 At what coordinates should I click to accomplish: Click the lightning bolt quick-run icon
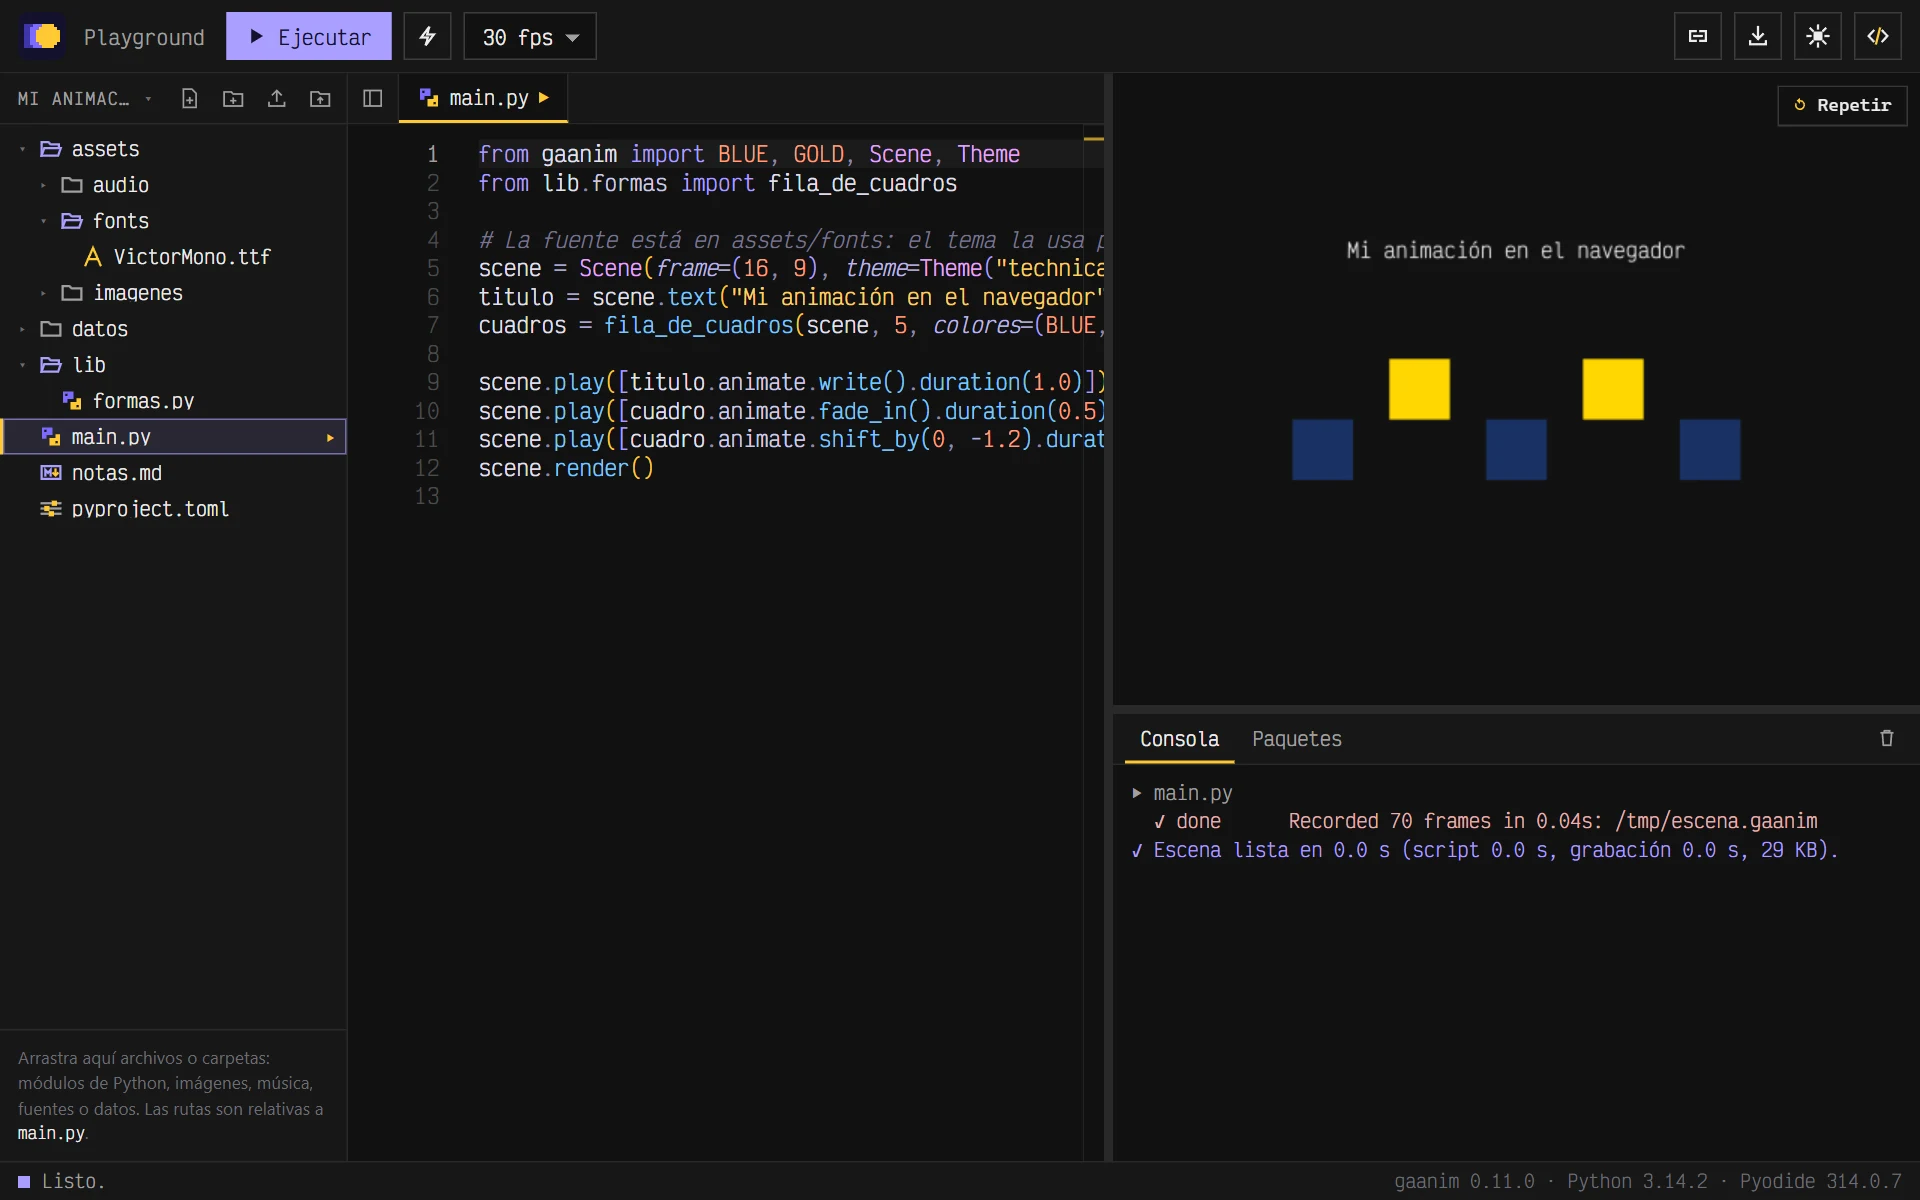tap(427, 37)
